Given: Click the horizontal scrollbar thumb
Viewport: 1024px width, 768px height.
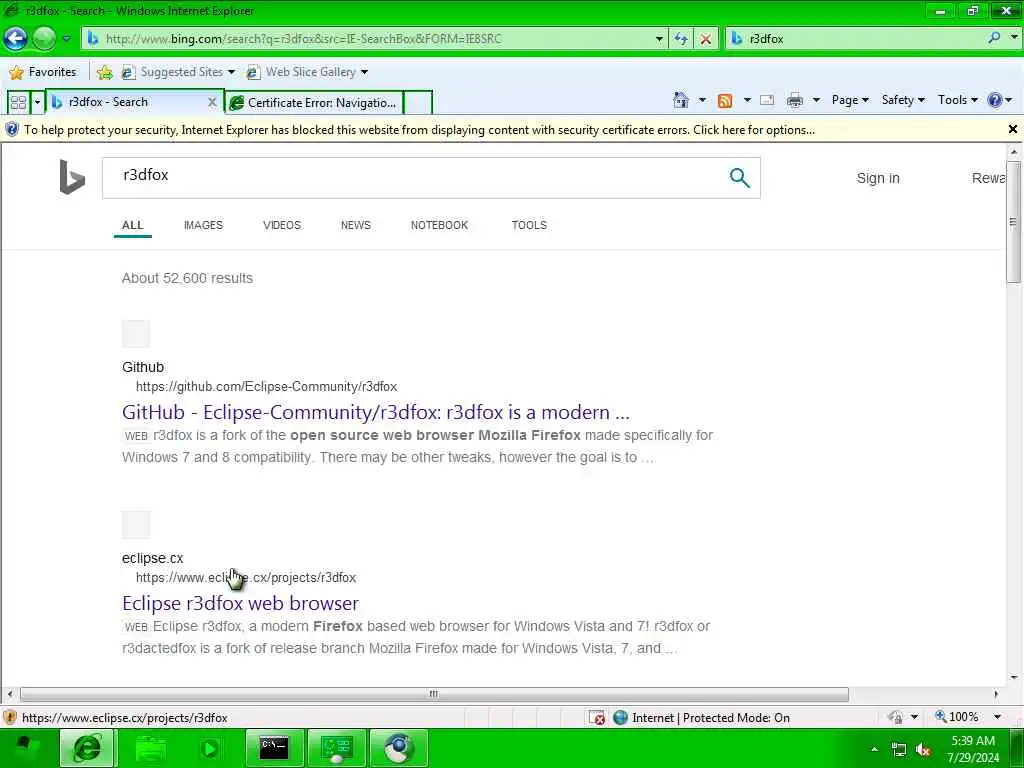Looking at the screenshot, I should coord(434,694).
